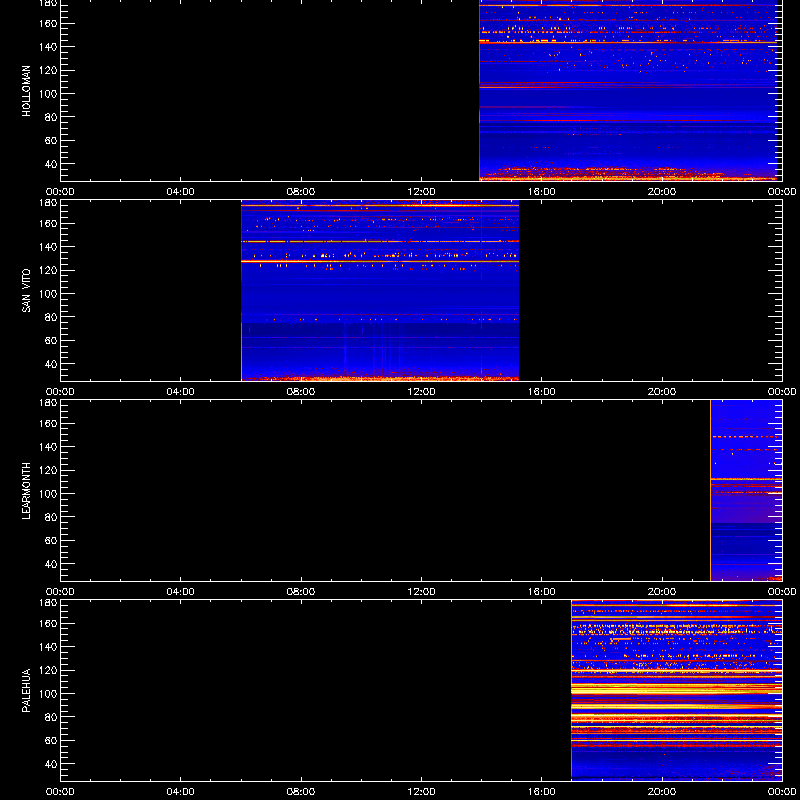Click the 12:00 time label below Learmonth panel
Screen dimensions: 800x800
(x=421, y=592)
